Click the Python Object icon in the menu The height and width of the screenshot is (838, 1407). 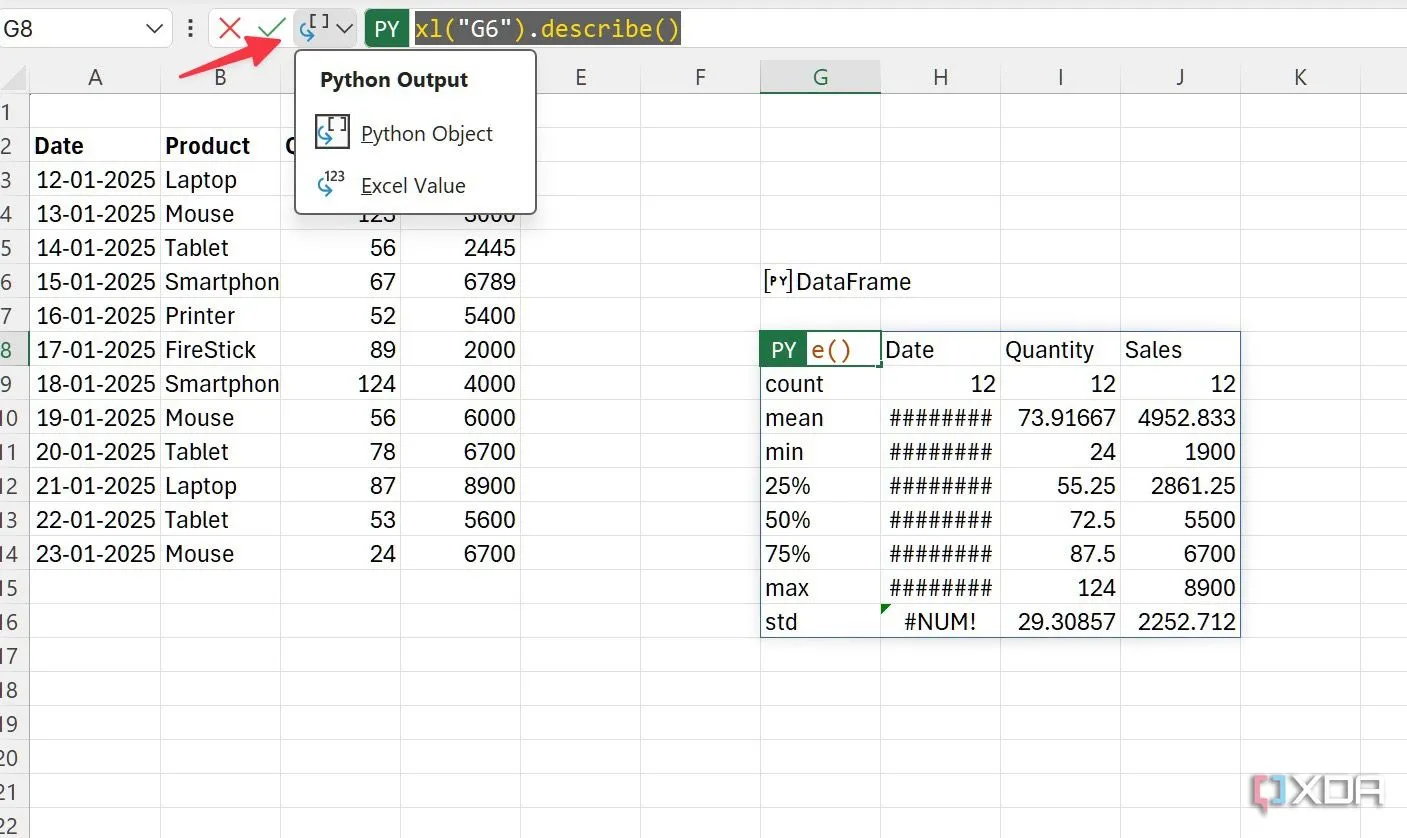pyautogui.click(x=332, y=133)
